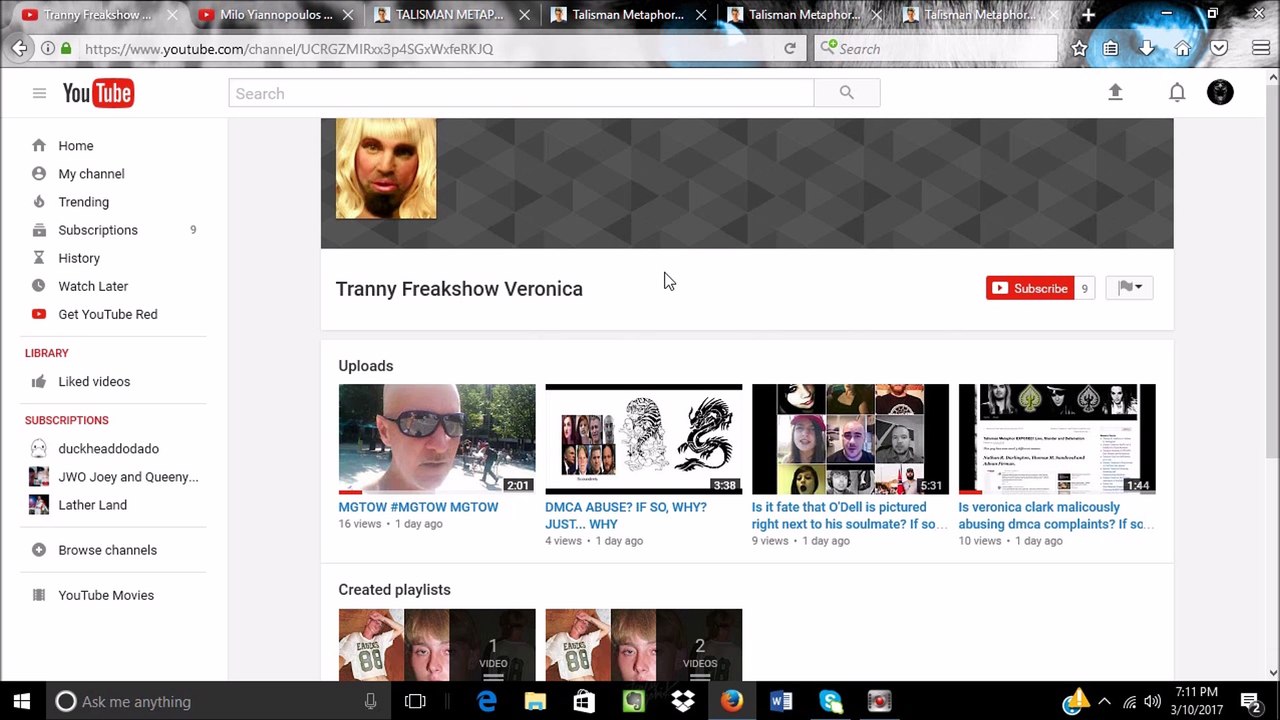Viewport: 1280px width, 720px height.
Task: Open the channel flag dropdown
Action: (1130, 288)
